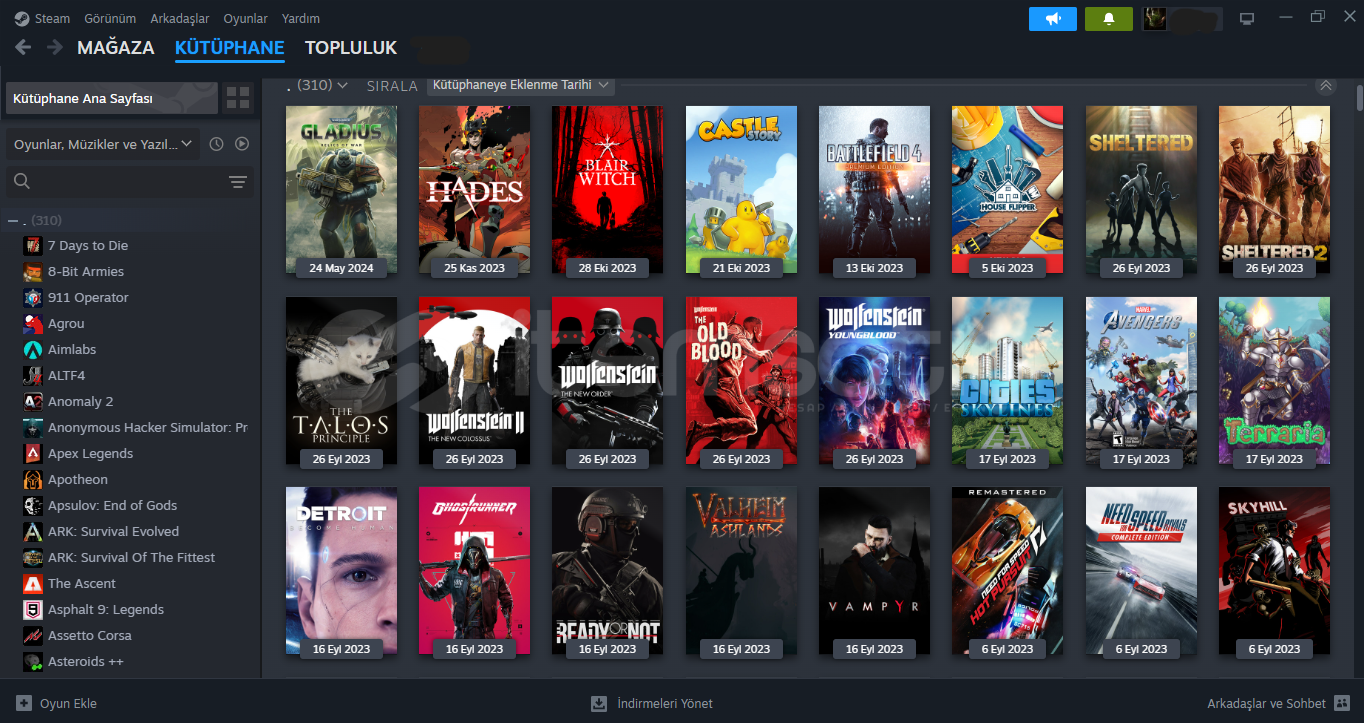The width and height of the screenshot is (1364, 723).
Task: Open the announcements megaphone button
Action: (1052, 19)
